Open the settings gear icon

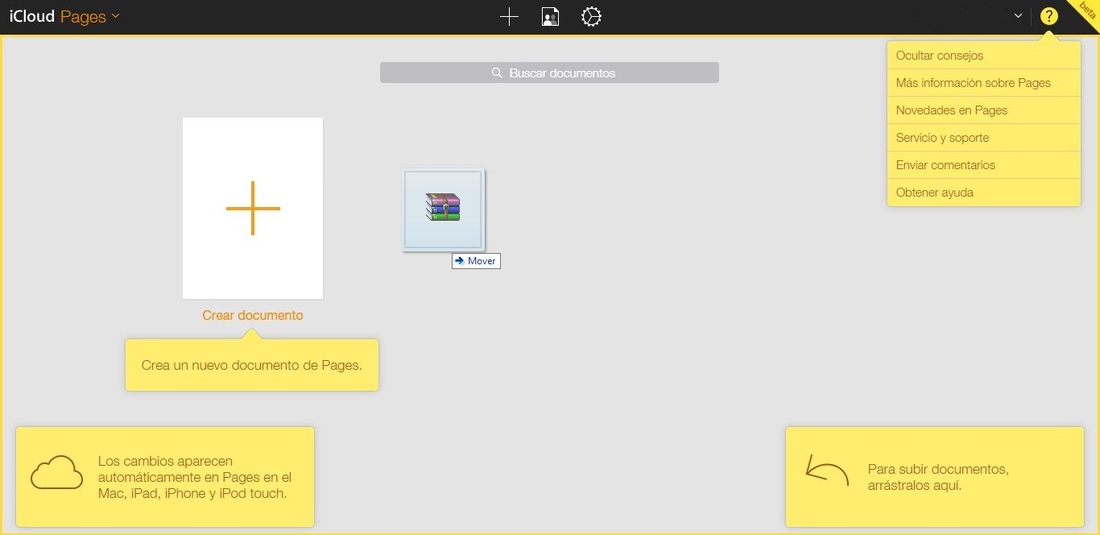(591, 17)
